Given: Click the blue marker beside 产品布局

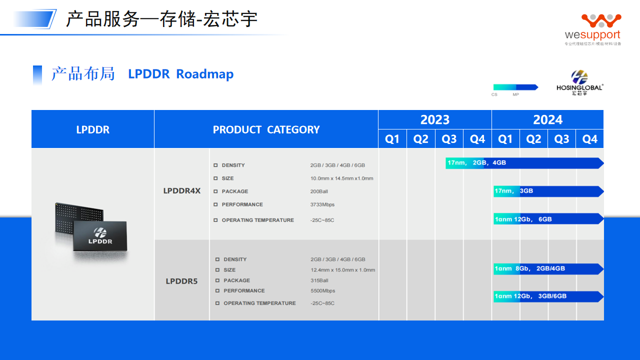Looking at the screenshot, I should 37,75.
